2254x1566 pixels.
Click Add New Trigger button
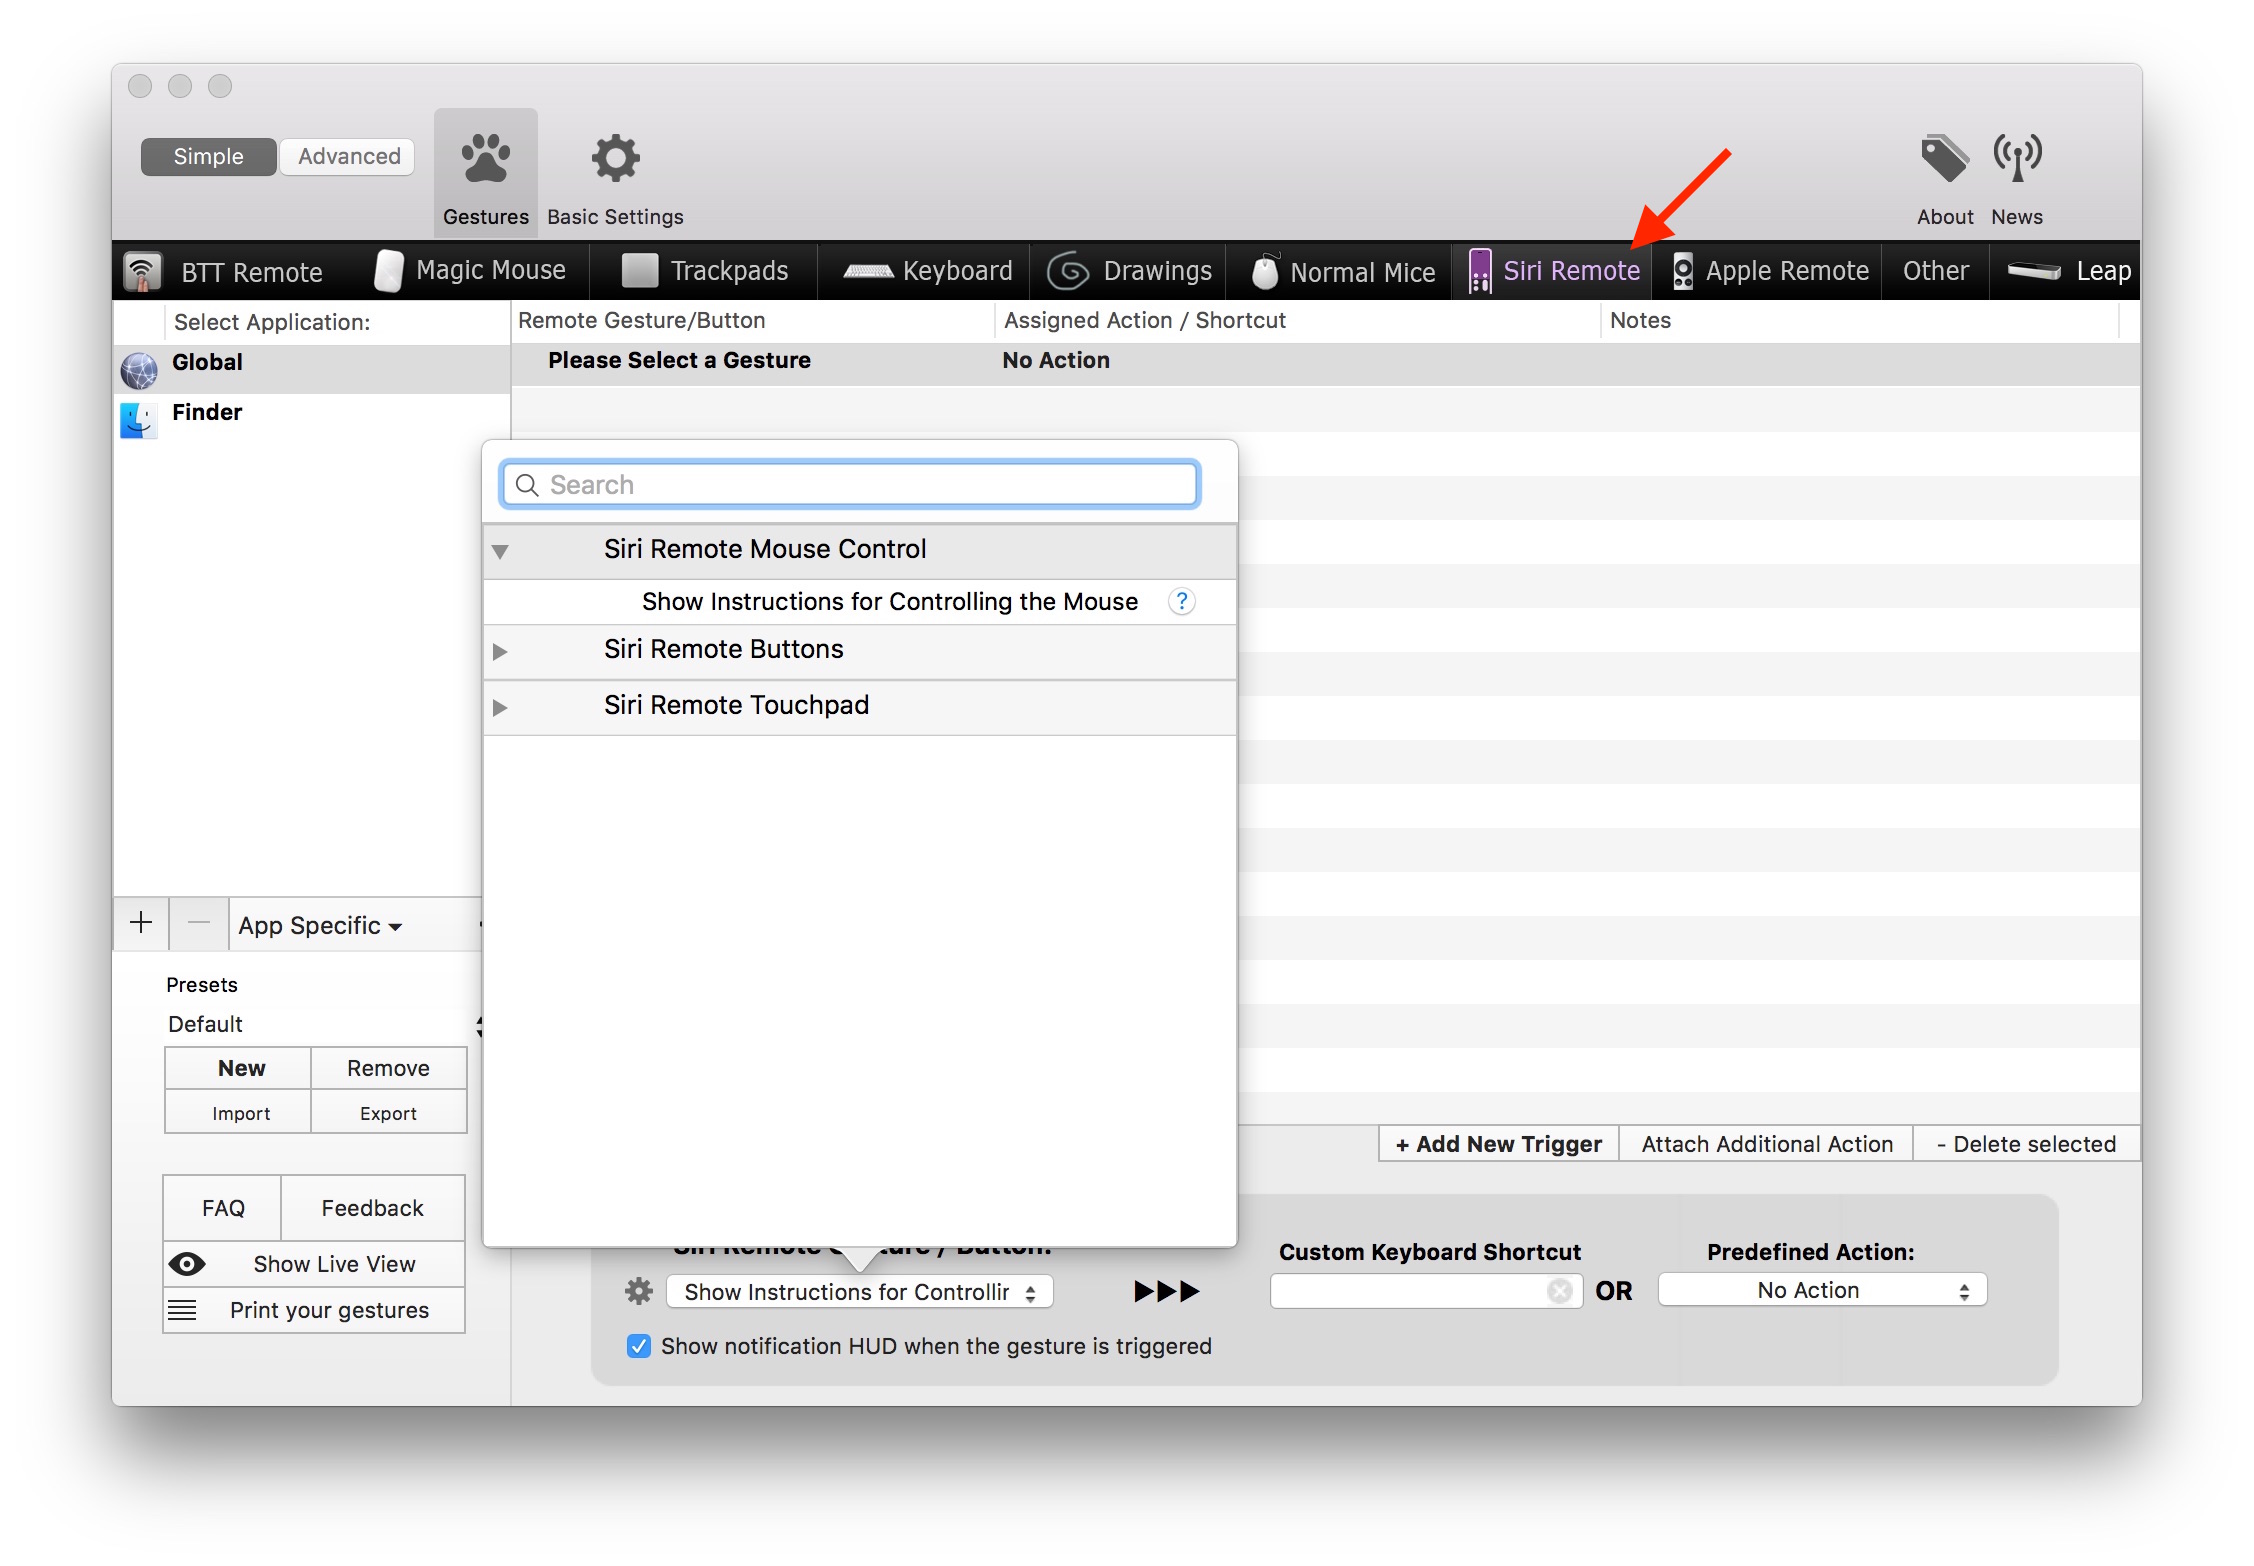point(1498,1144)
